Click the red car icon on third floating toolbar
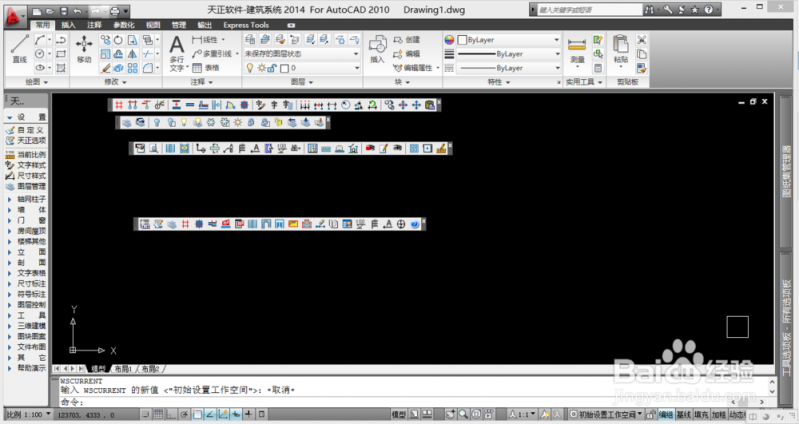799x424 pixels. pos(370,148)
